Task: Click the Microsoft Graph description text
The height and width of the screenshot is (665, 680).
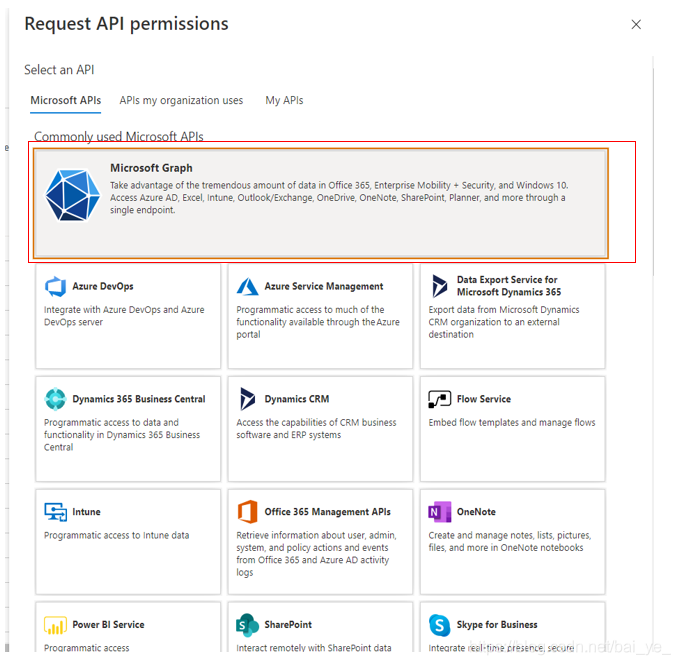Action: [x=339, y=197]
